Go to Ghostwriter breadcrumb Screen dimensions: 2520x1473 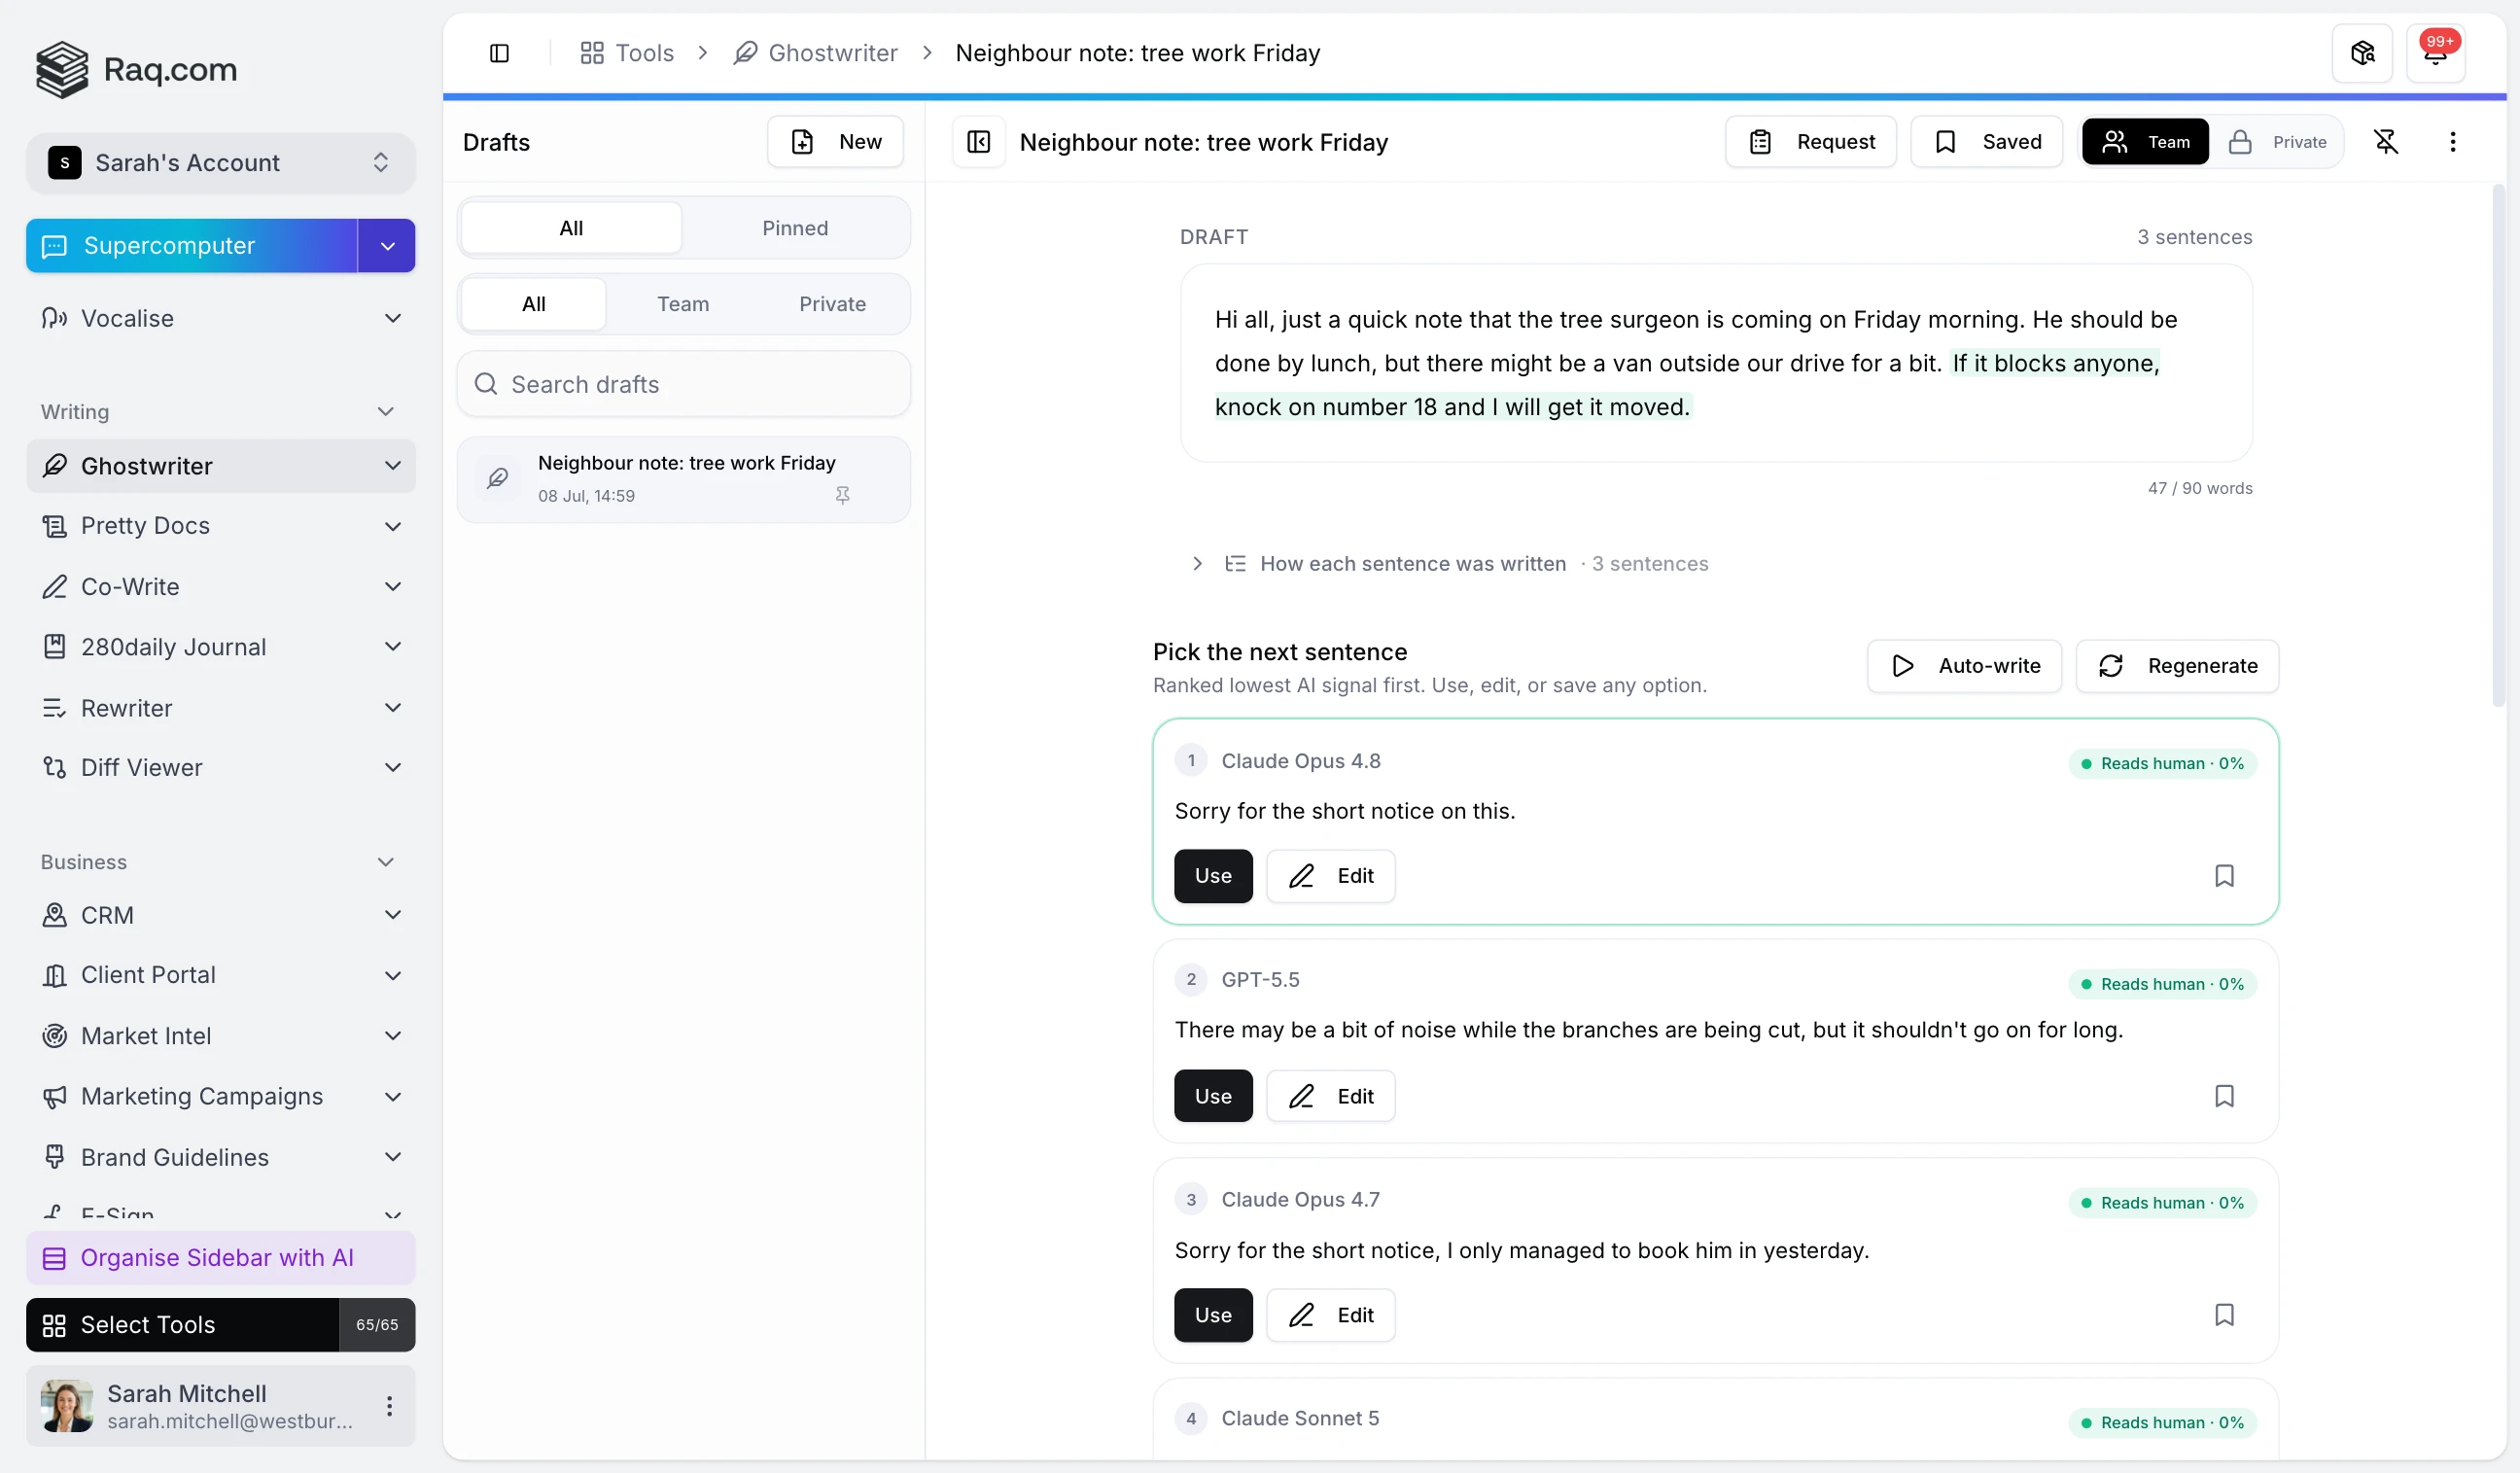[815, 53]
